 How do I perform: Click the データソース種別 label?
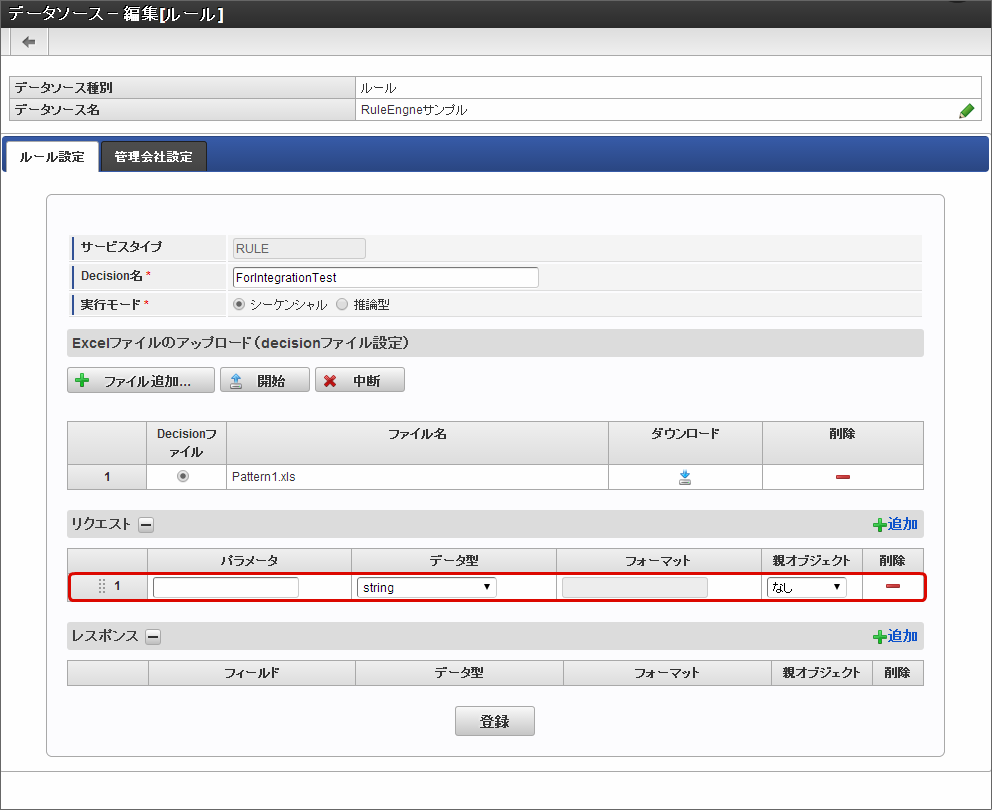63,87
